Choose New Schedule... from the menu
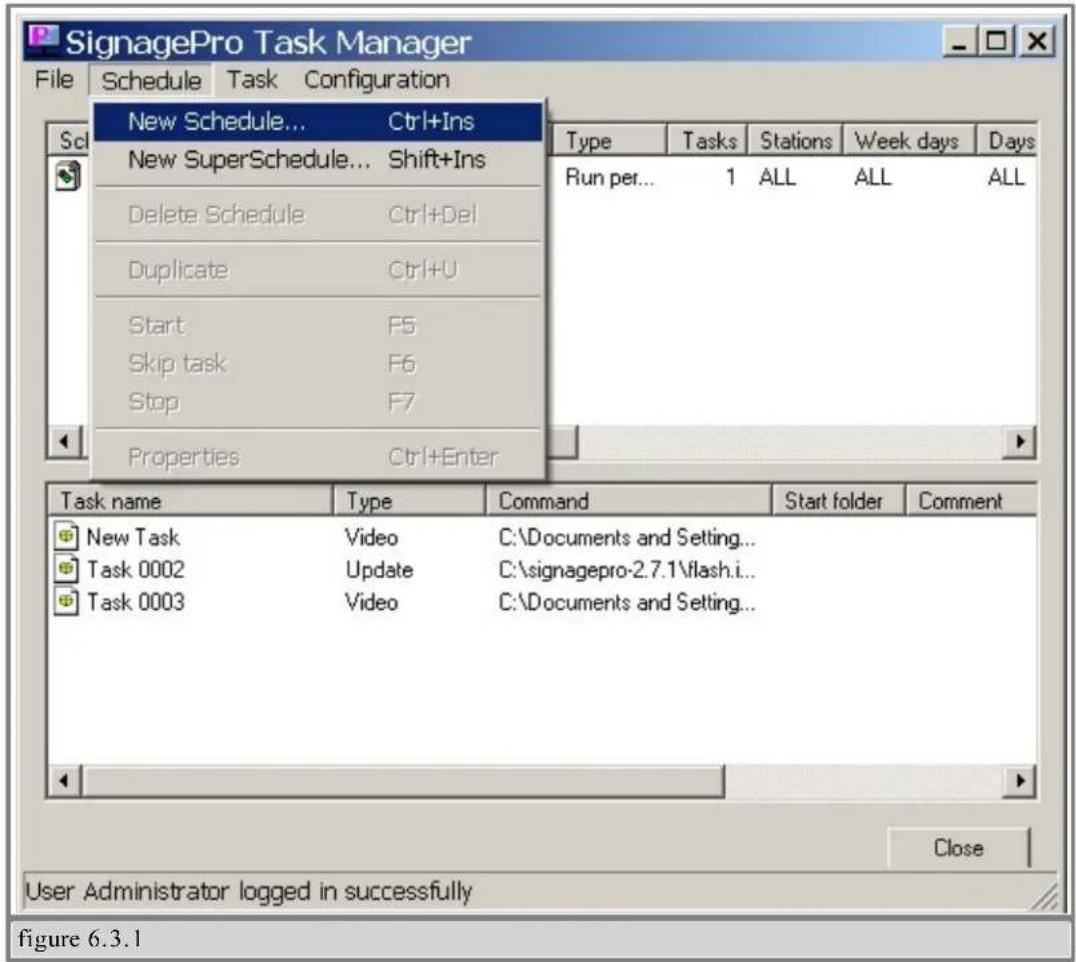 coord(318,121)
